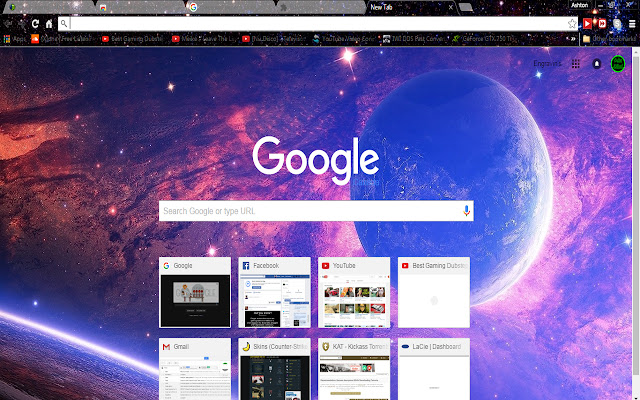Switch to the tab with globe favicon
Viewport: 640px width, 400px height.
(x=48, y=7)
